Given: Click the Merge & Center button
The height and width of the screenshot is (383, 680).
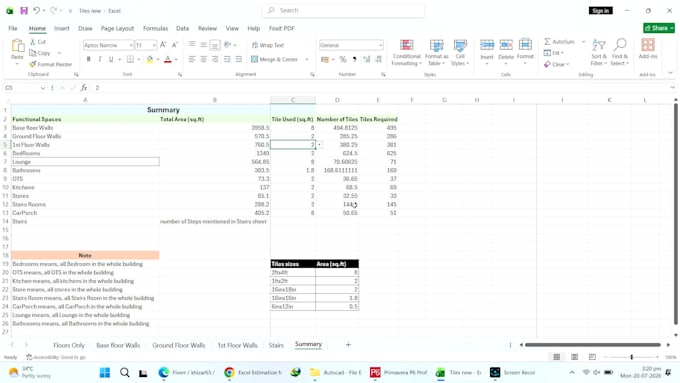Looking at the screenshot, I should 275,59.
